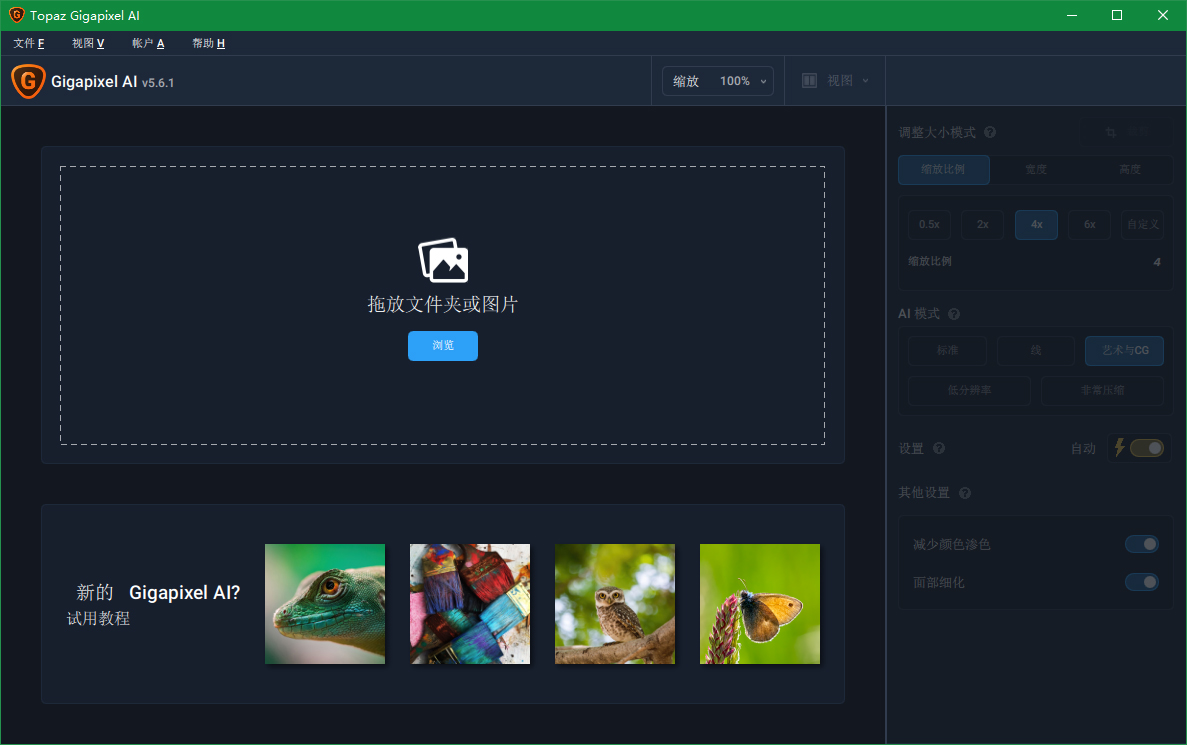1187x745 pixels.
Task: Choose the 6x scale button
Action: [x=1089, y=225]
